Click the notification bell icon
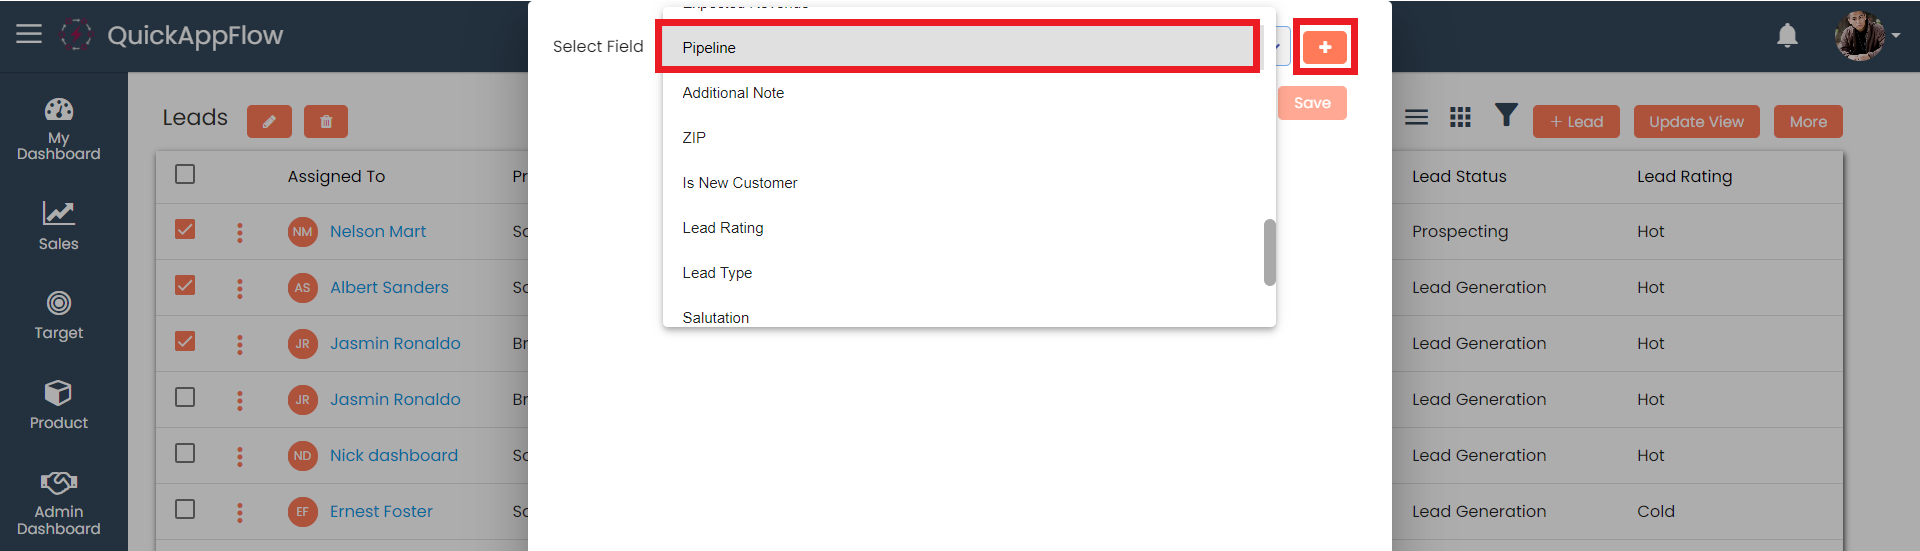This screenshot has width=1920, height=551. [1786, 36]
